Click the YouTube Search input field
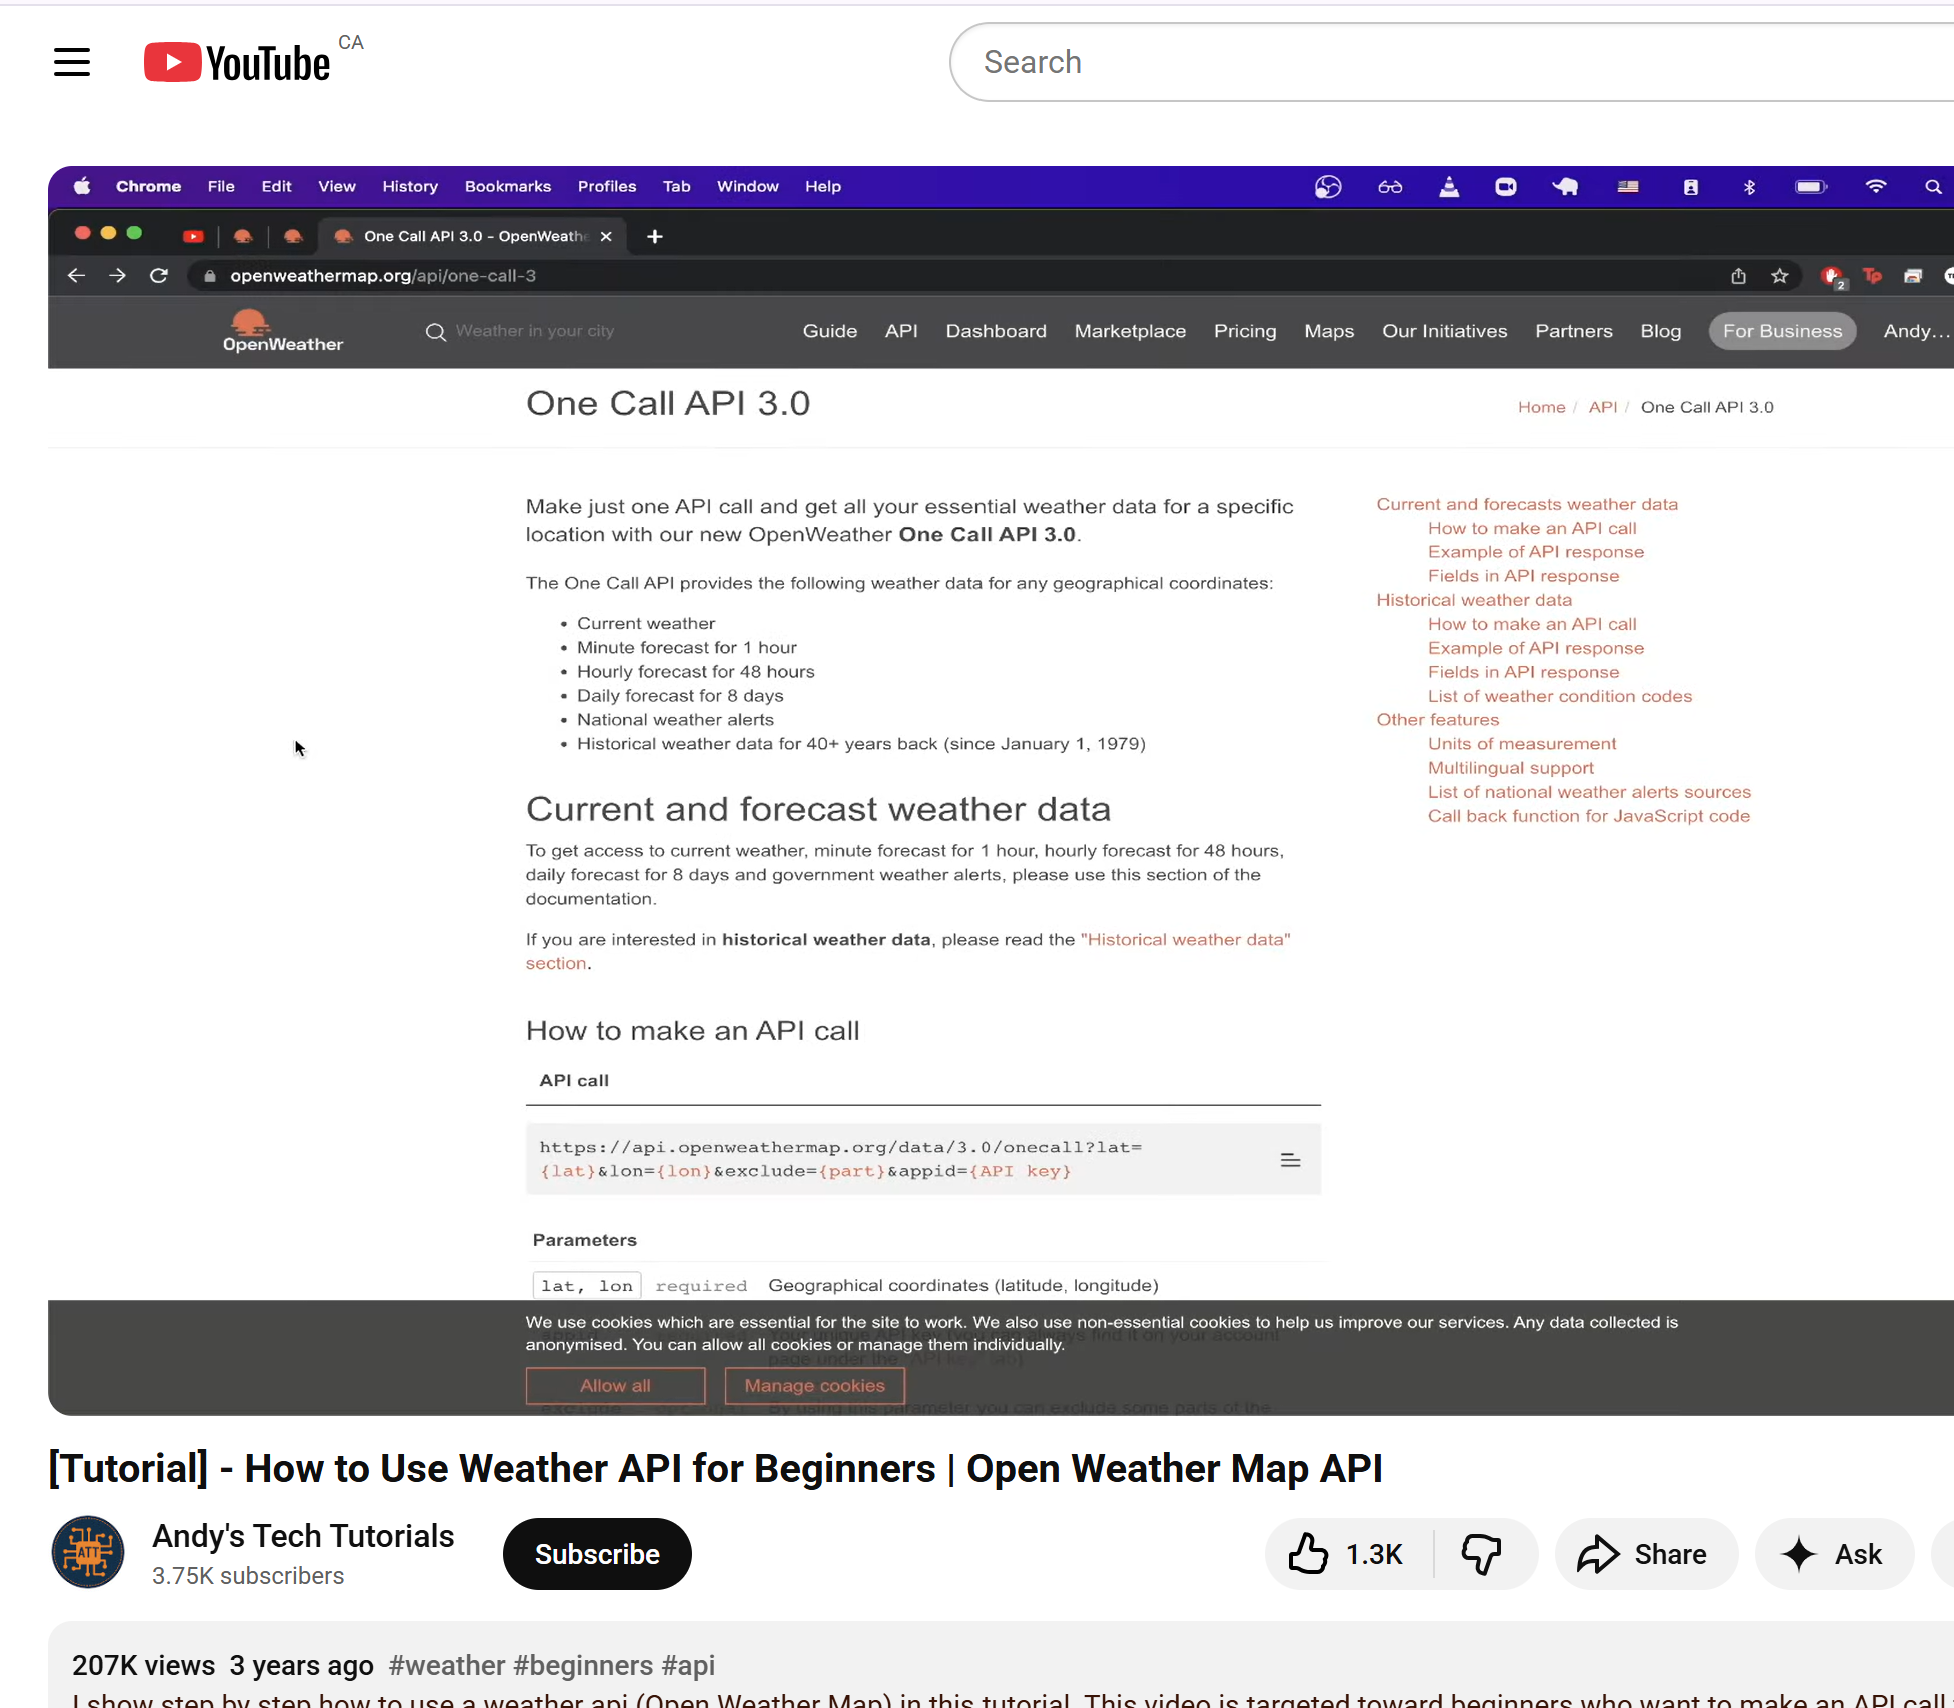1954x1708 pixels. pos(1400,62)
